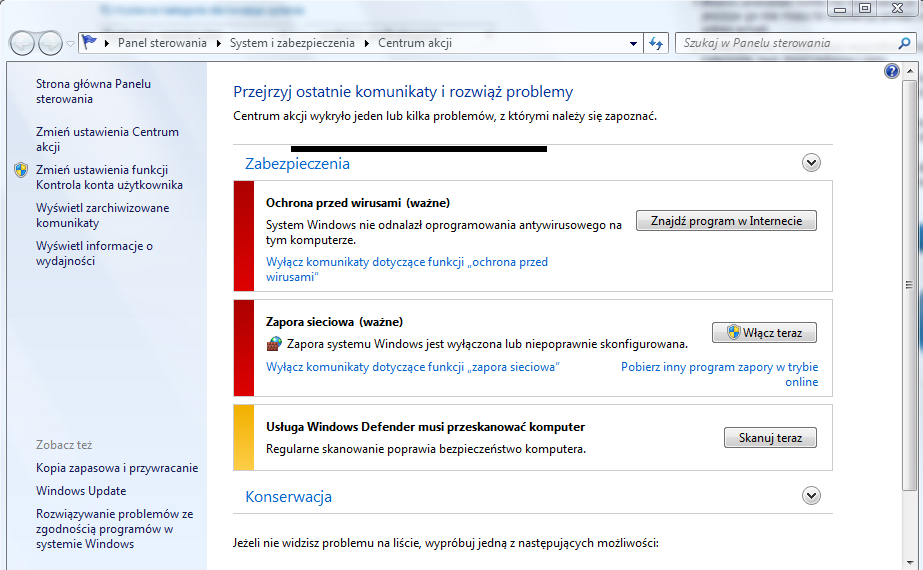This screenshot has width=923, height=570.
Task: Click the Zapora sieciowa (ważne) title
Action: coord(334,322)
